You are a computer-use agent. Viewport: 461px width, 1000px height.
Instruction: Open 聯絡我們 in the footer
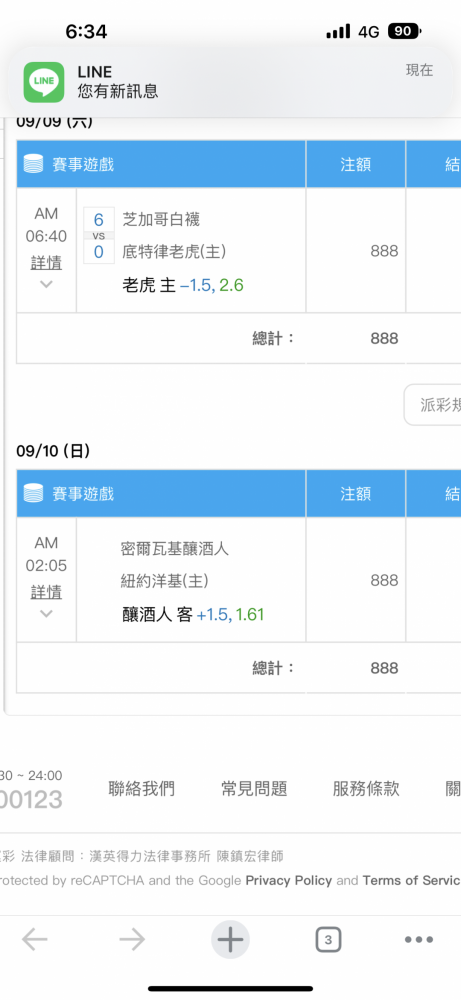point(142,789)
